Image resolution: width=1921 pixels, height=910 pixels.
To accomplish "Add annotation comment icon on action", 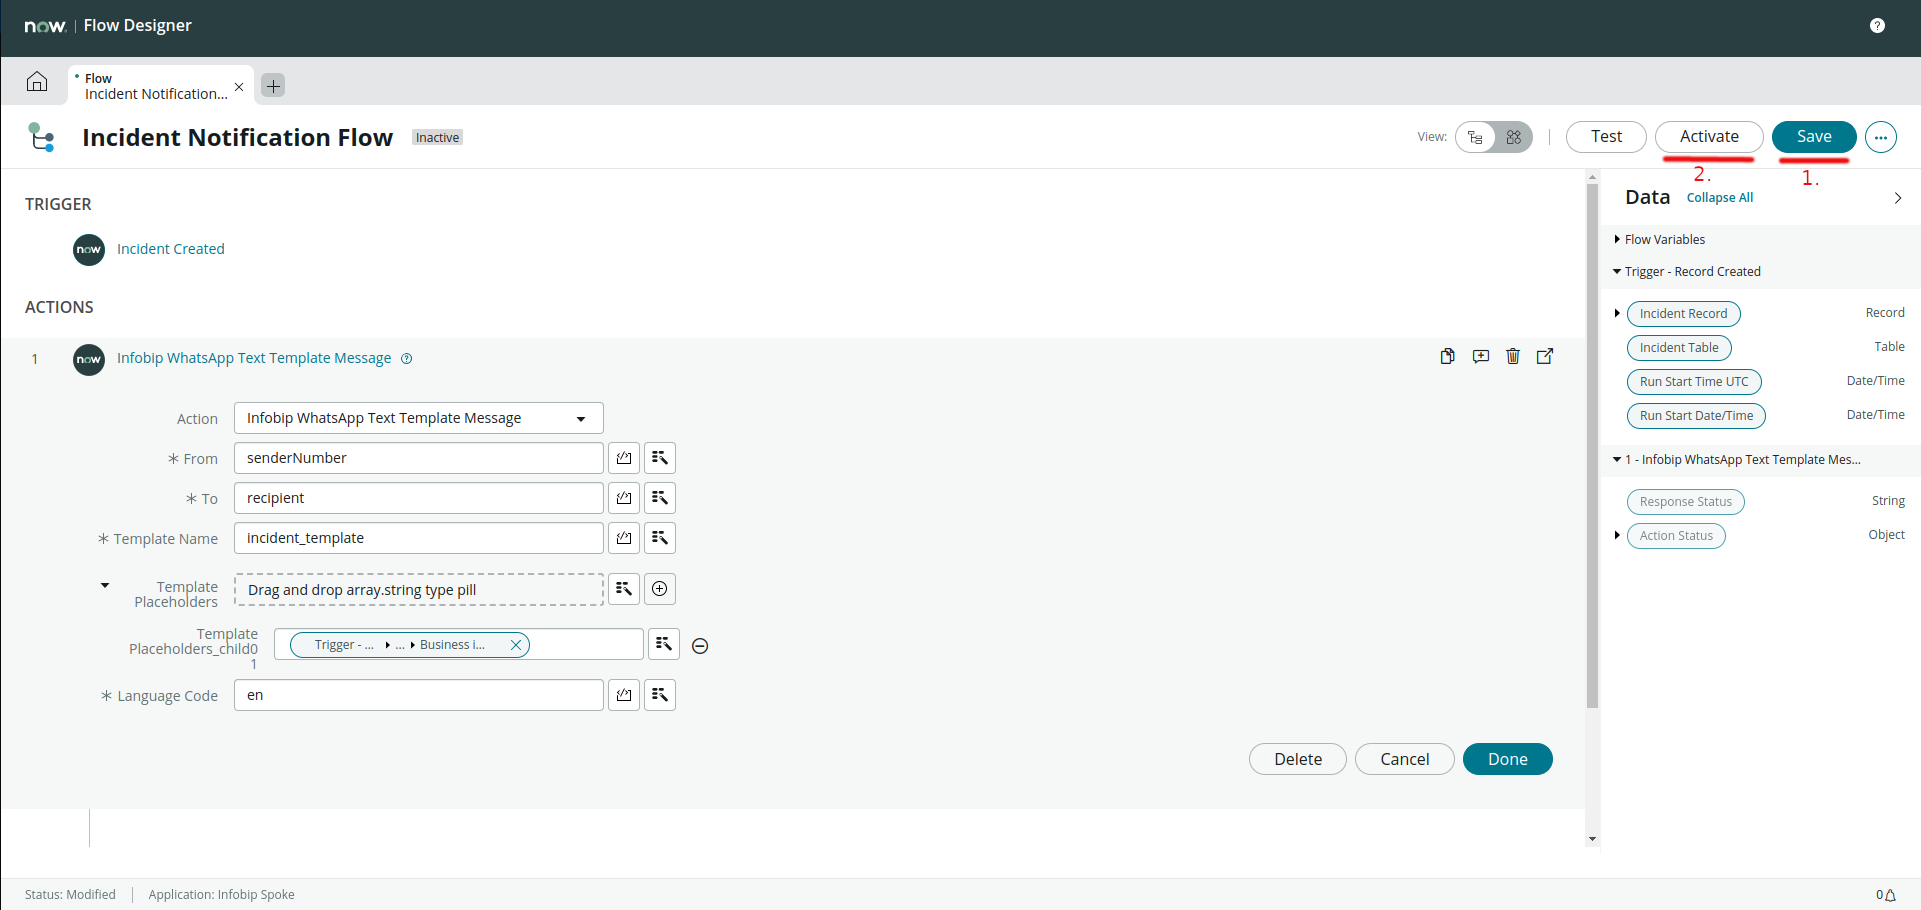I will click(1480, 356).
